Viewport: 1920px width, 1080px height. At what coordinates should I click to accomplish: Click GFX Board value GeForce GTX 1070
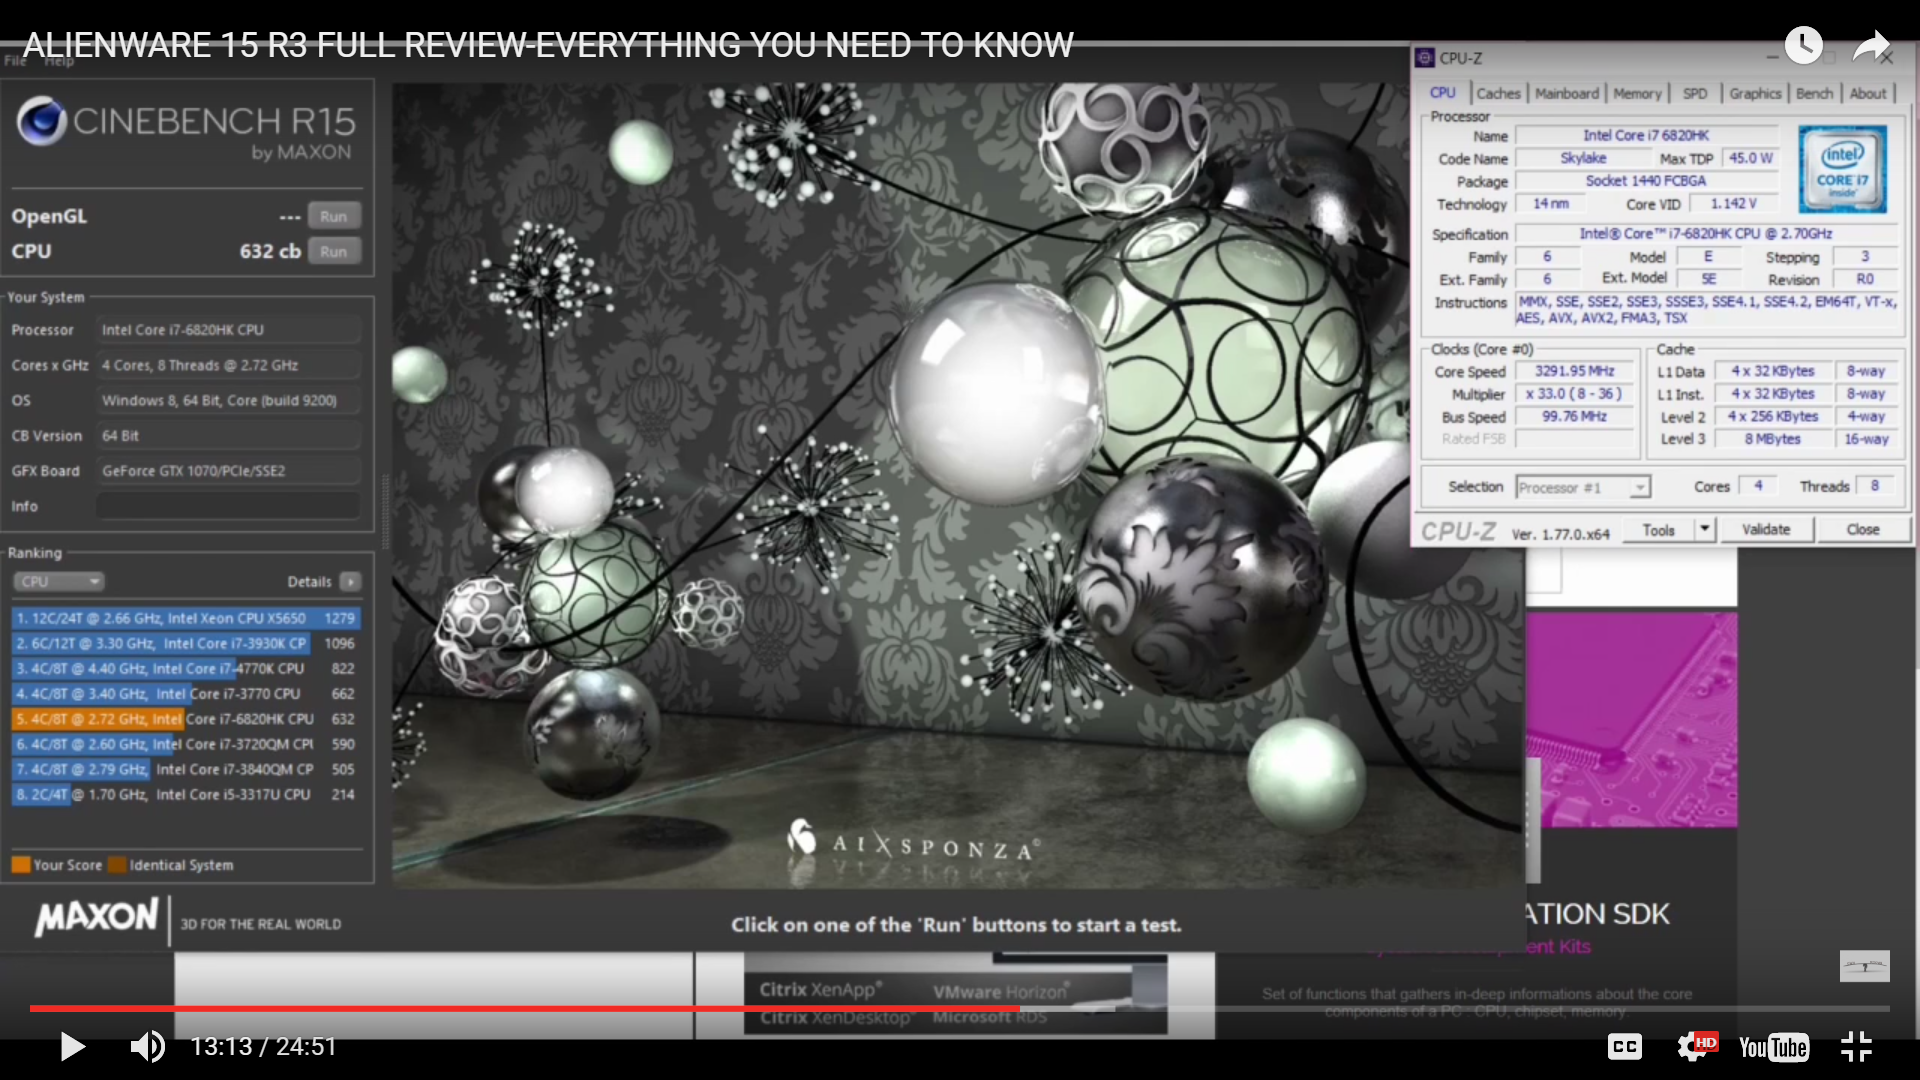click(228, 471)
